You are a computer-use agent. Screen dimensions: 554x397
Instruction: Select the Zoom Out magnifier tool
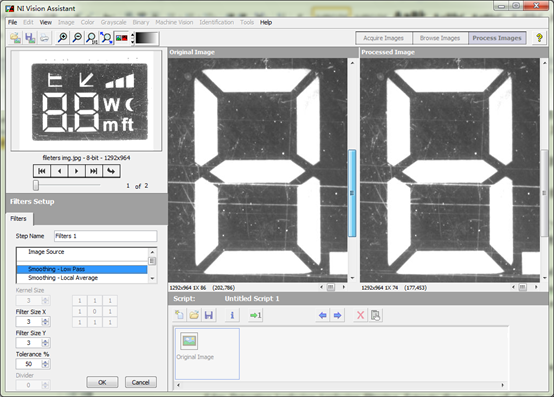[x=77, y=38]
